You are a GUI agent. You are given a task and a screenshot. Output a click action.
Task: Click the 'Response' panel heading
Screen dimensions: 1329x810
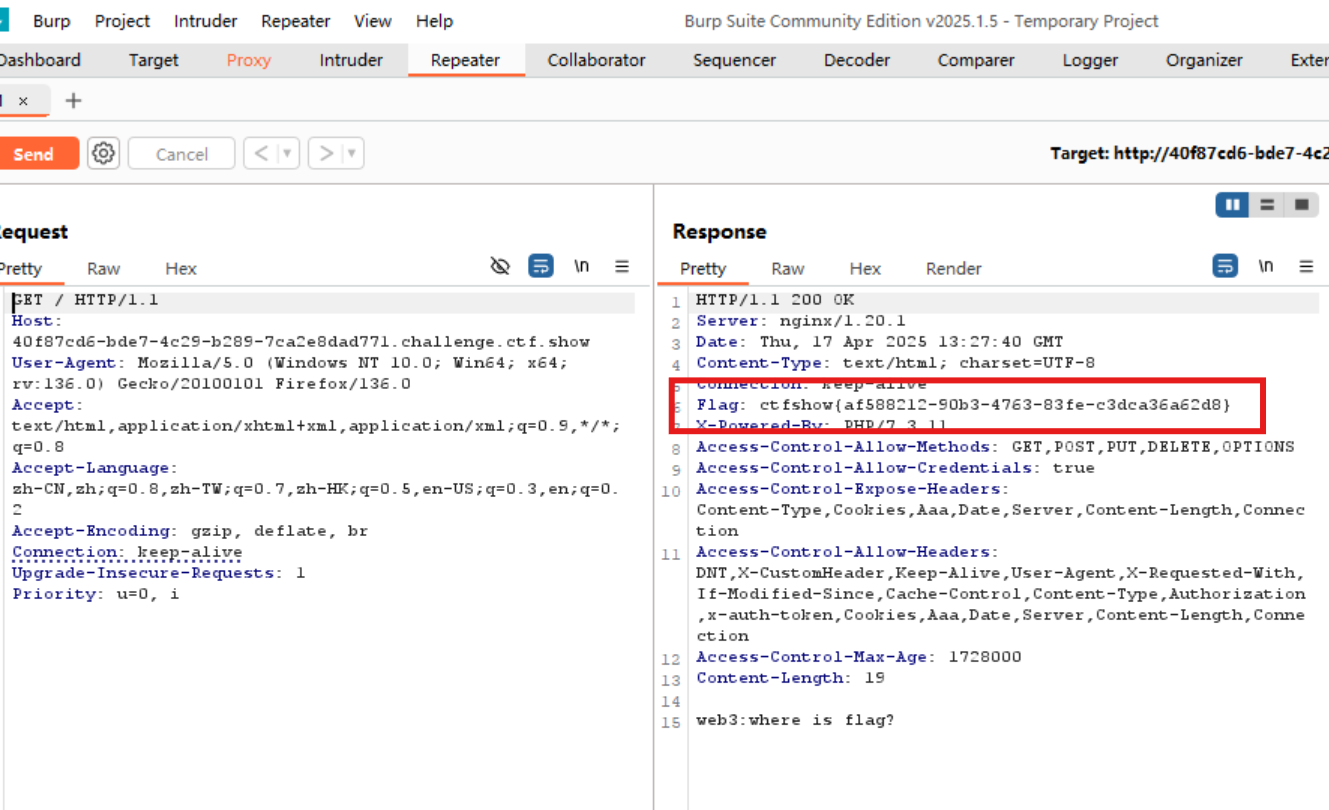point(719,231)
